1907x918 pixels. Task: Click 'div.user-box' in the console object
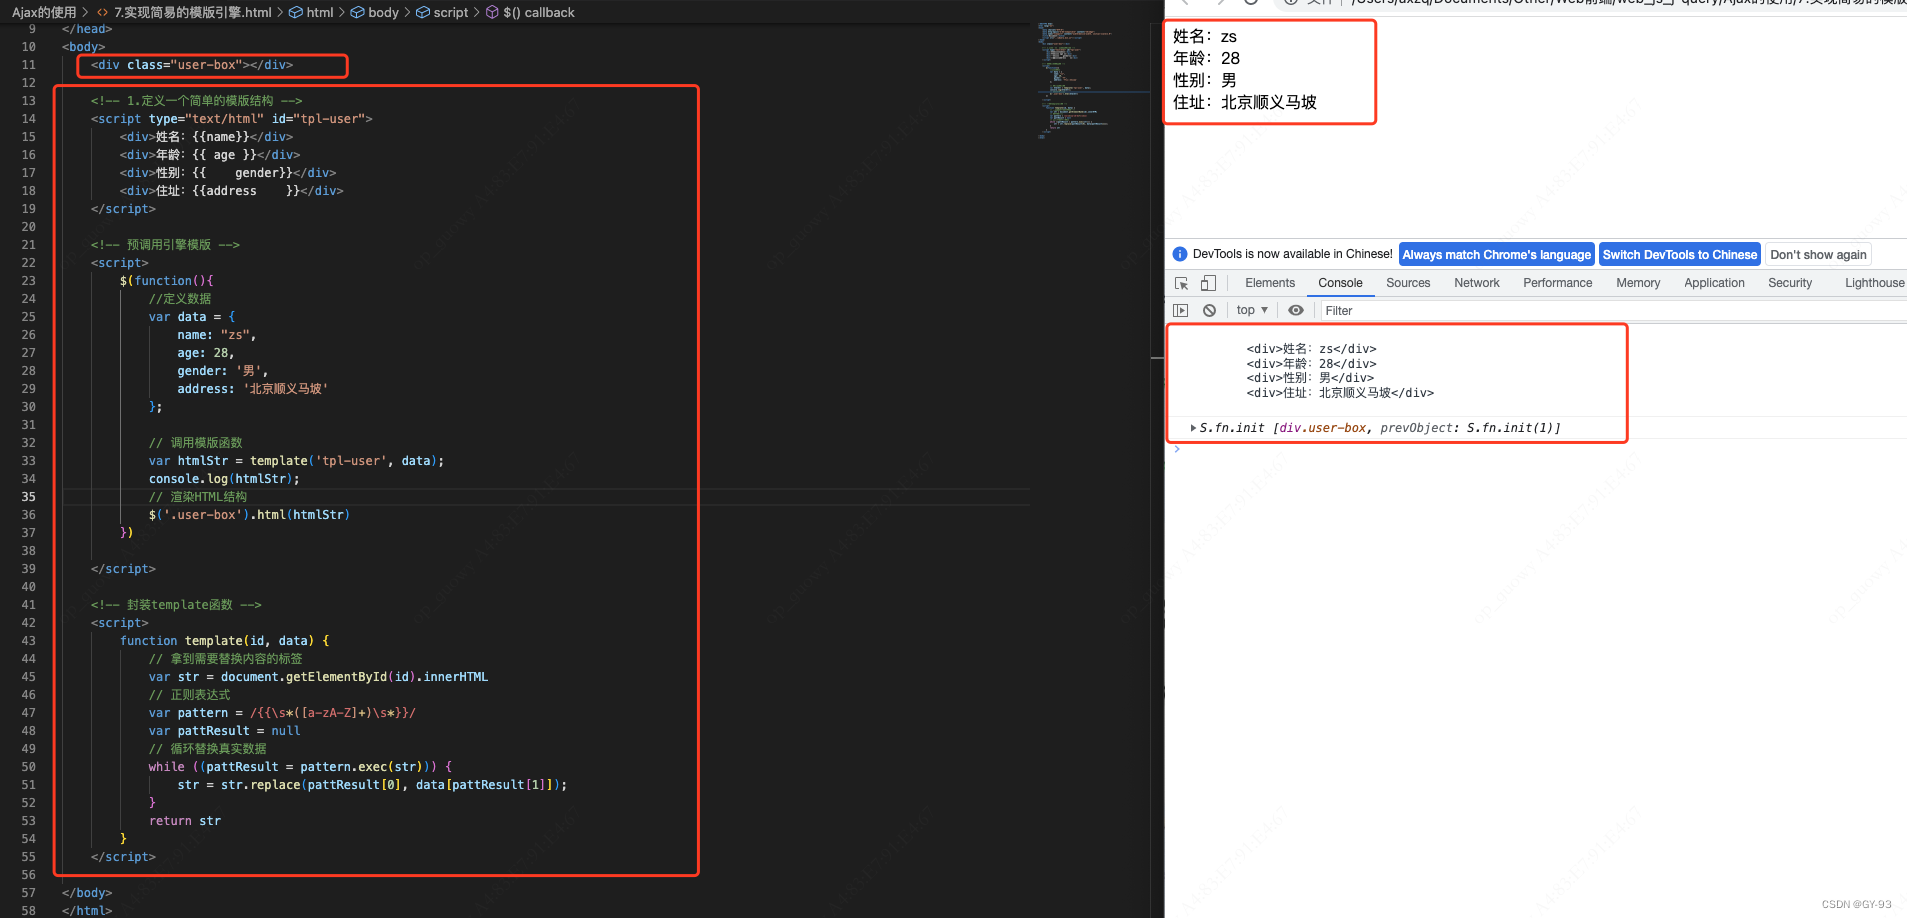point(1323,428)
